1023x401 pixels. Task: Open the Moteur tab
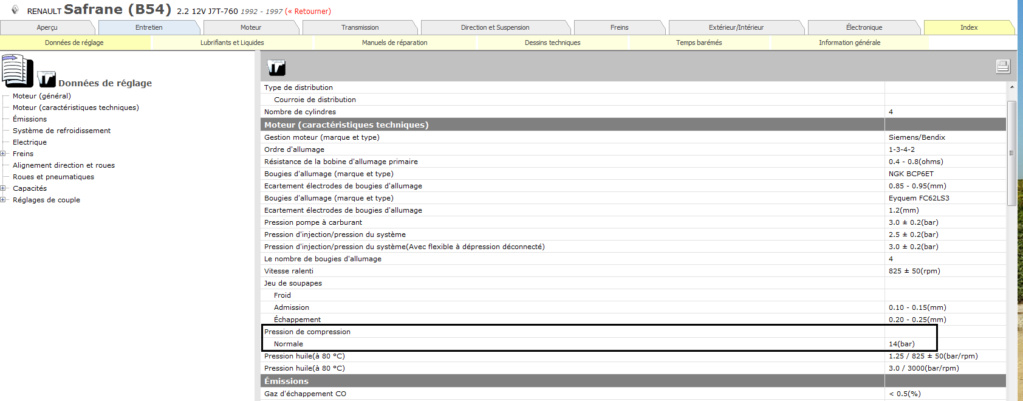pyautogui.click(x=251, y=27)
